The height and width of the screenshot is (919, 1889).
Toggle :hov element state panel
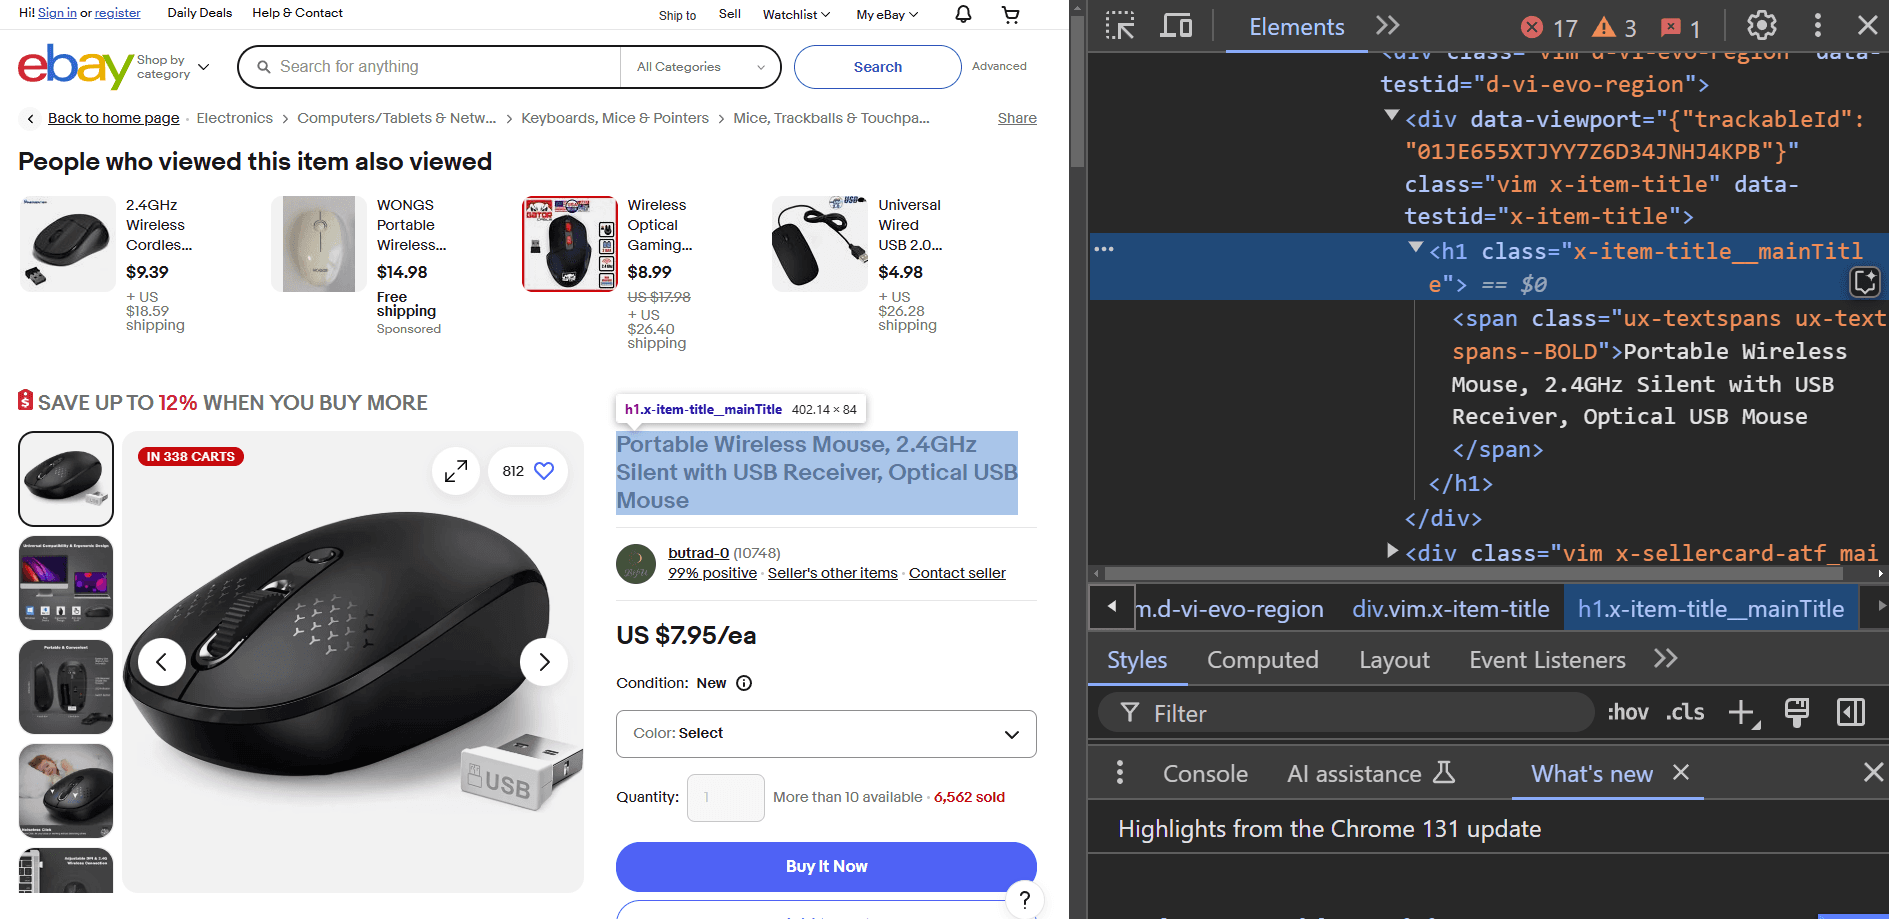tap(1627, 712)
